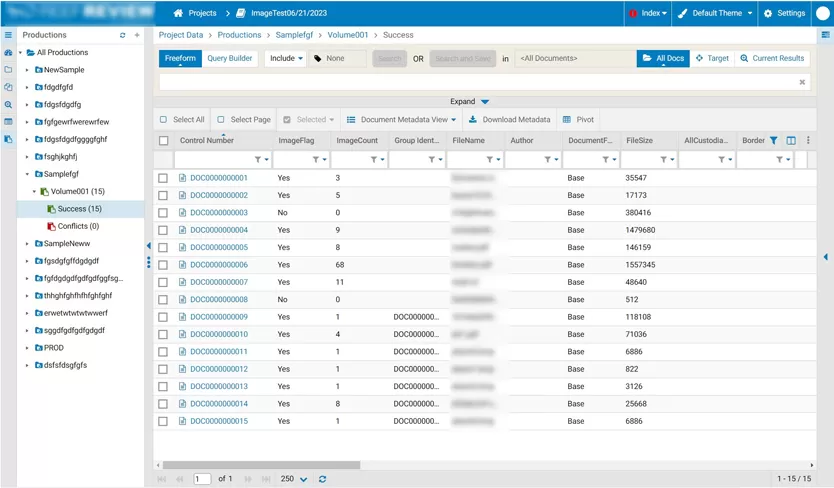This screenshot has height=488, width=834.
Task: Click the plus icon to add production
Action: (137, 35)
